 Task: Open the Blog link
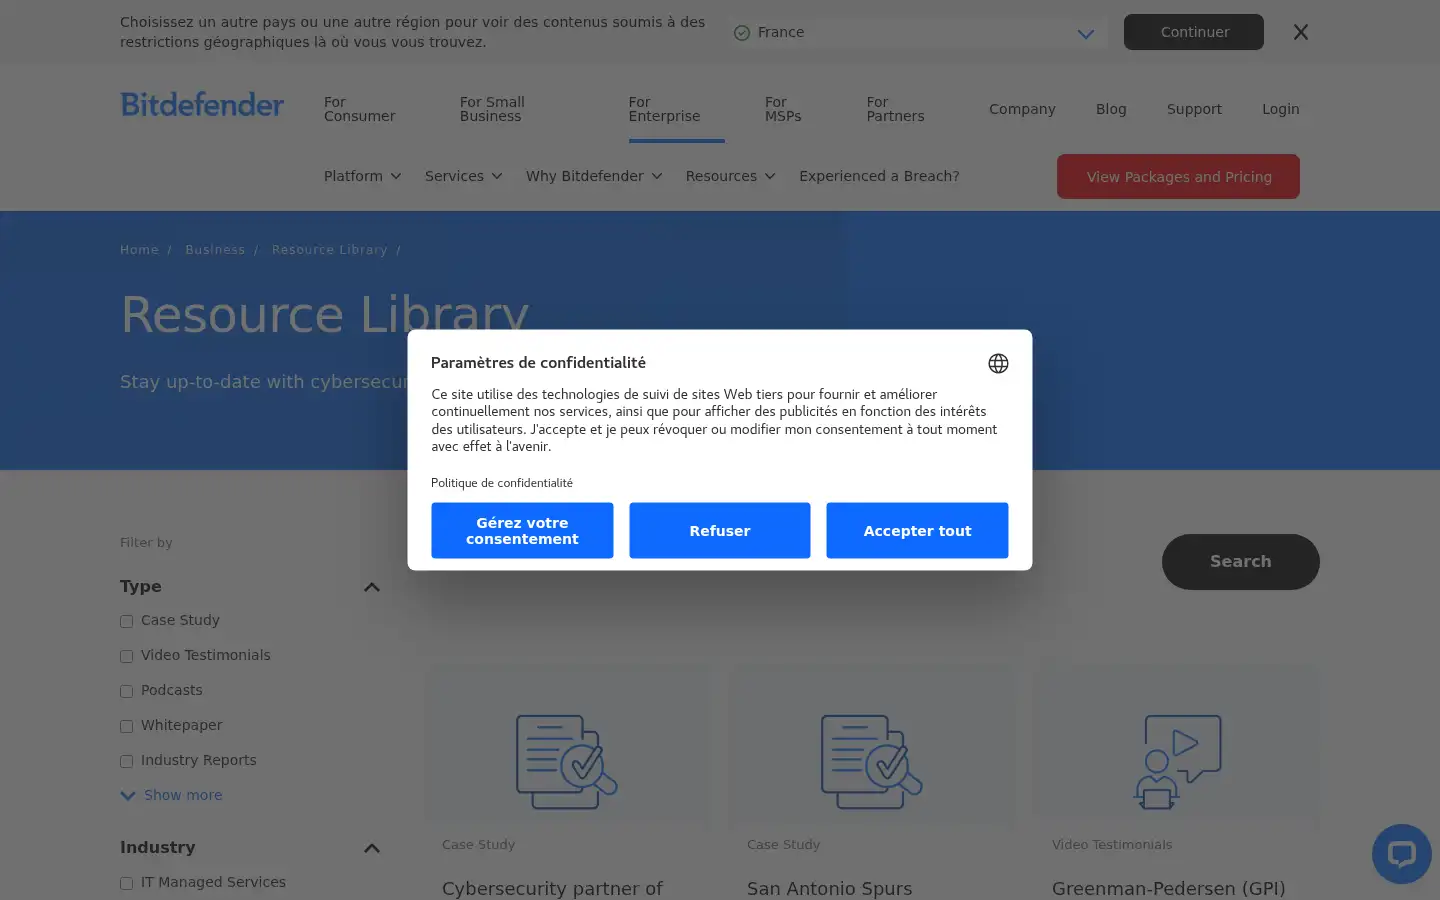[1111, 109]
